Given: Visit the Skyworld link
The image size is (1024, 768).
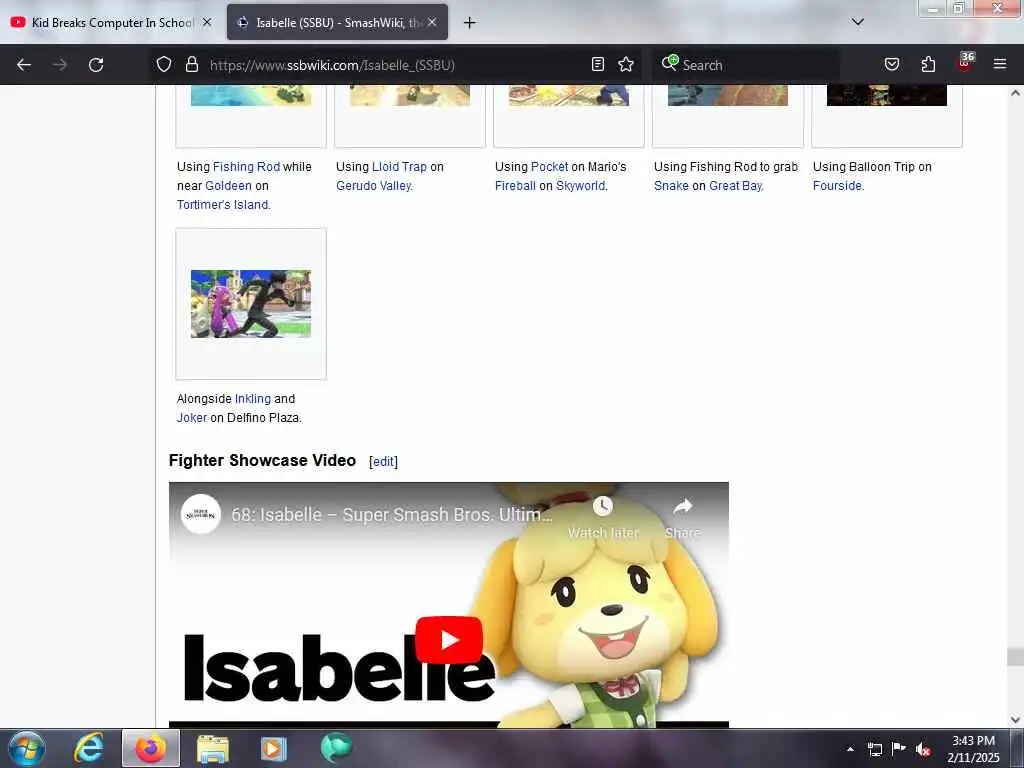Looking at the screenshot, I should (581, 186).
